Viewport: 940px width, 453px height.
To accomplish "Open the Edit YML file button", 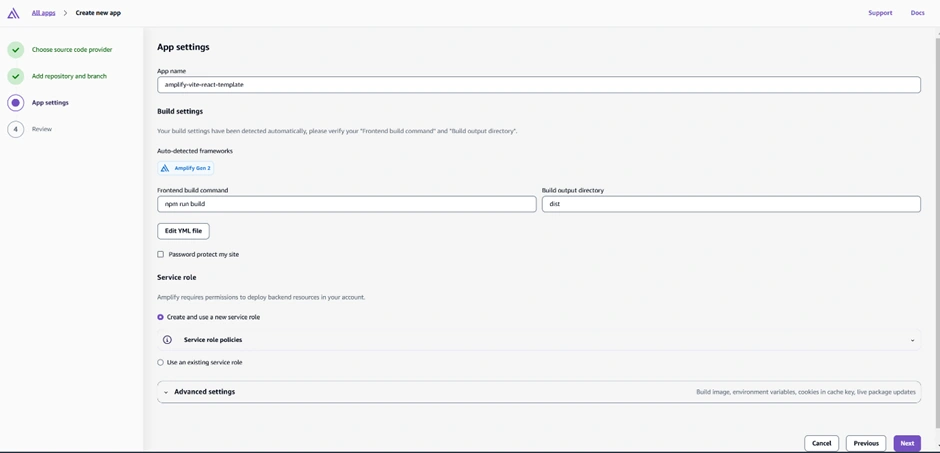I will (183, 231).
